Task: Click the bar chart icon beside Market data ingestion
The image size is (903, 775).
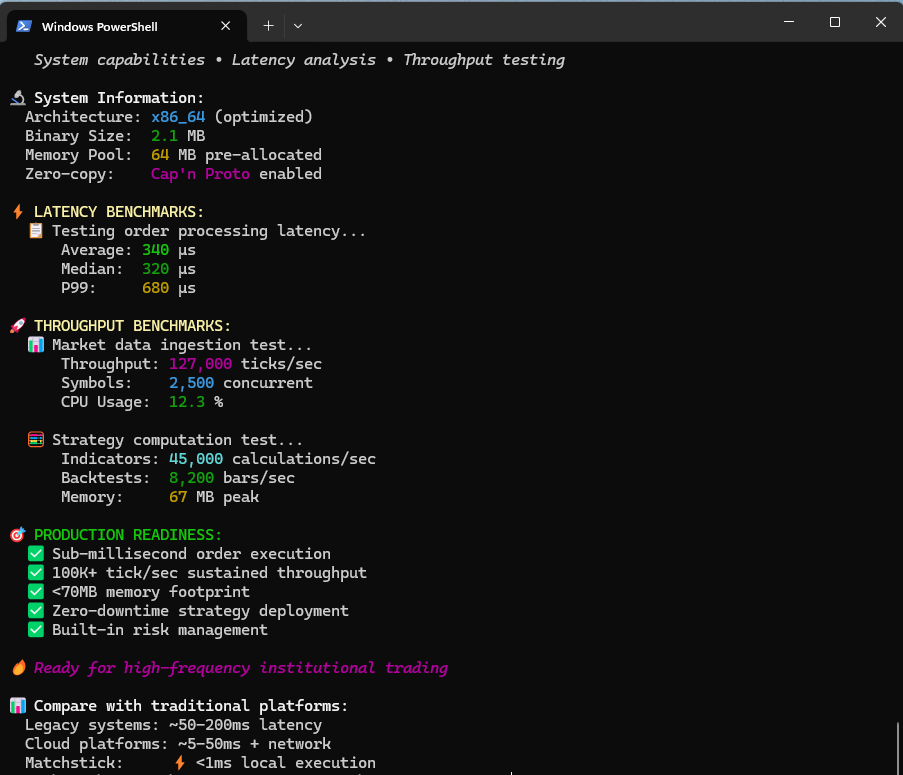Action: click(36, 344)
